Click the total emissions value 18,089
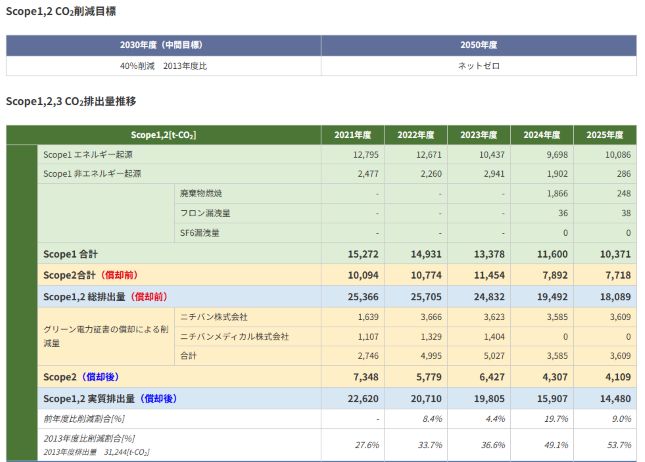645x462 pixels. click(x=615, y=297)
